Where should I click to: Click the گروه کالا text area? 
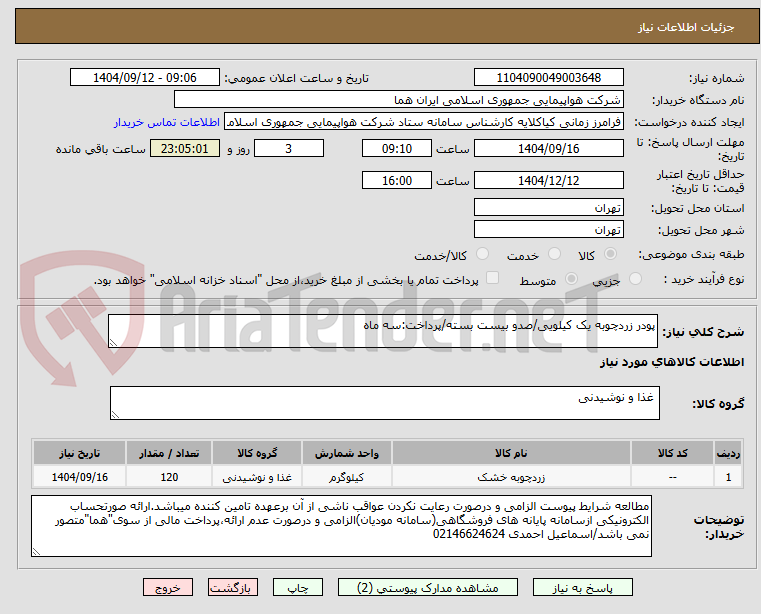(x=384, y=403)
